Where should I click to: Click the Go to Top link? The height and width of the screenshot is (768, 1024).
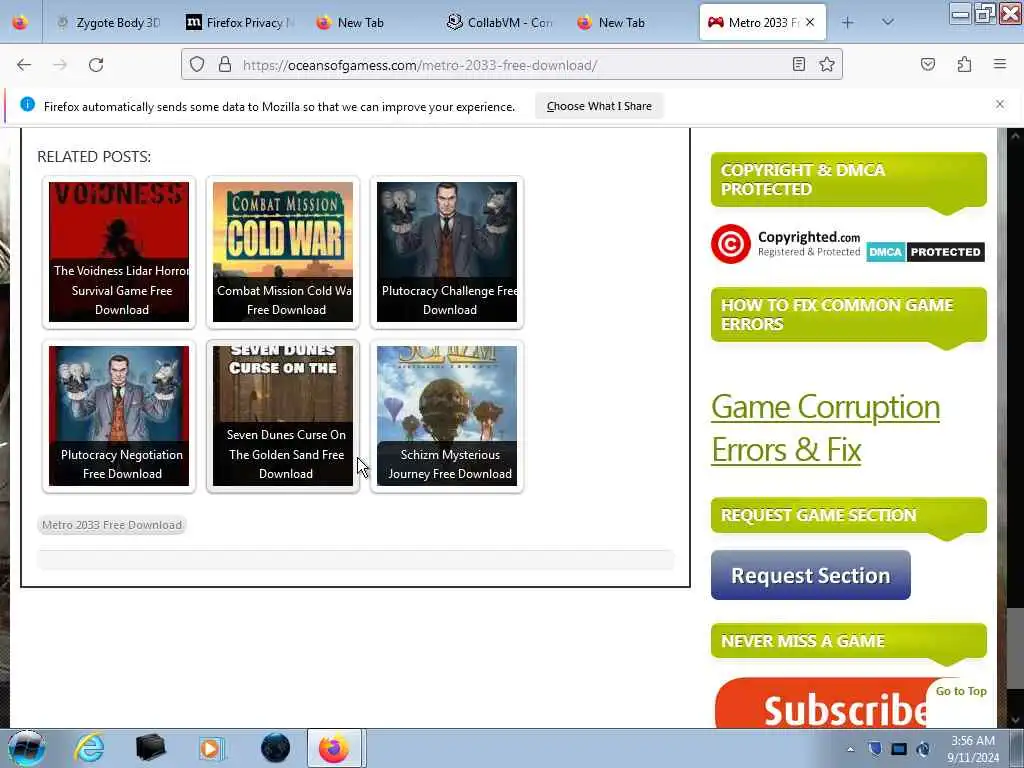click(x=961, y=691)
